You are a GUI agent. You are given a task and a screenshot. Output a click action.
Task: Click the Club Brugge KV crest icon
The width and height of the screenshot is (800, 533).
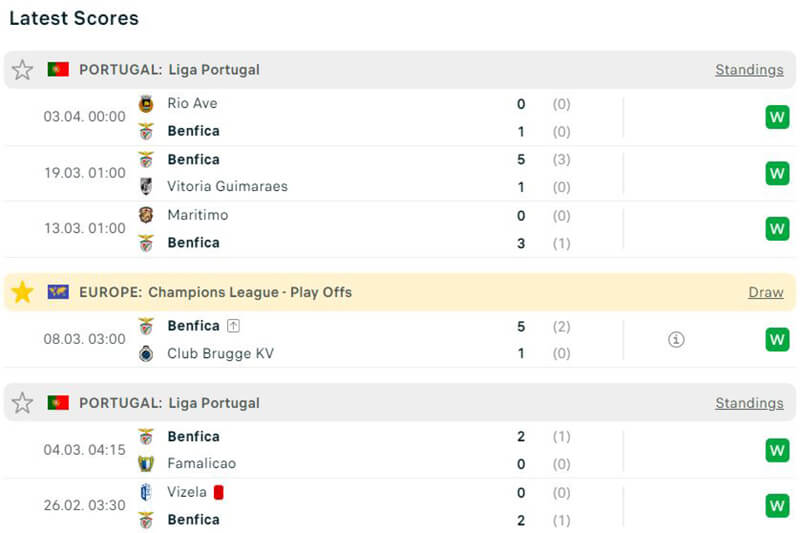[x=146, y=354]
